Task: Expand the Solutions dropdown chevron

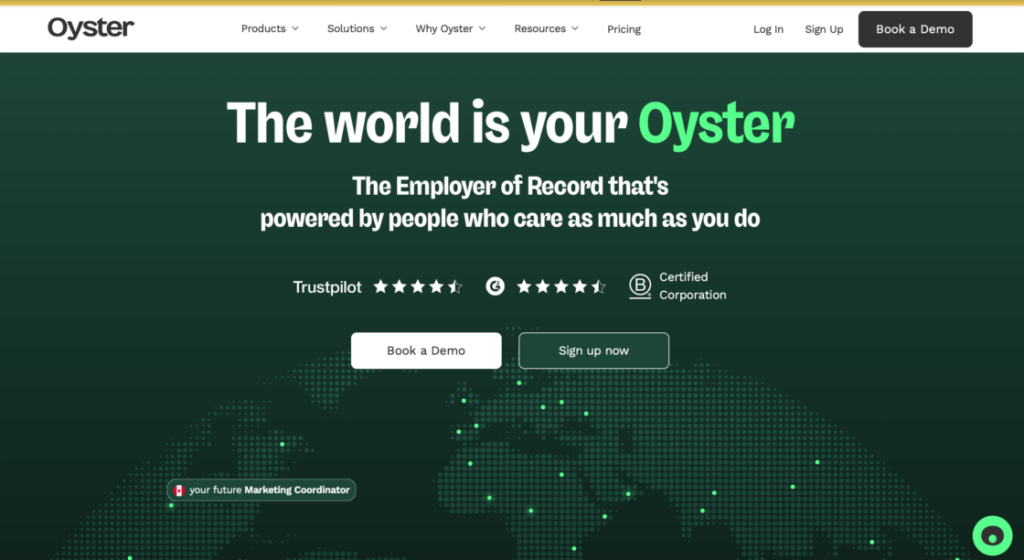Action: tap(383, 29)
